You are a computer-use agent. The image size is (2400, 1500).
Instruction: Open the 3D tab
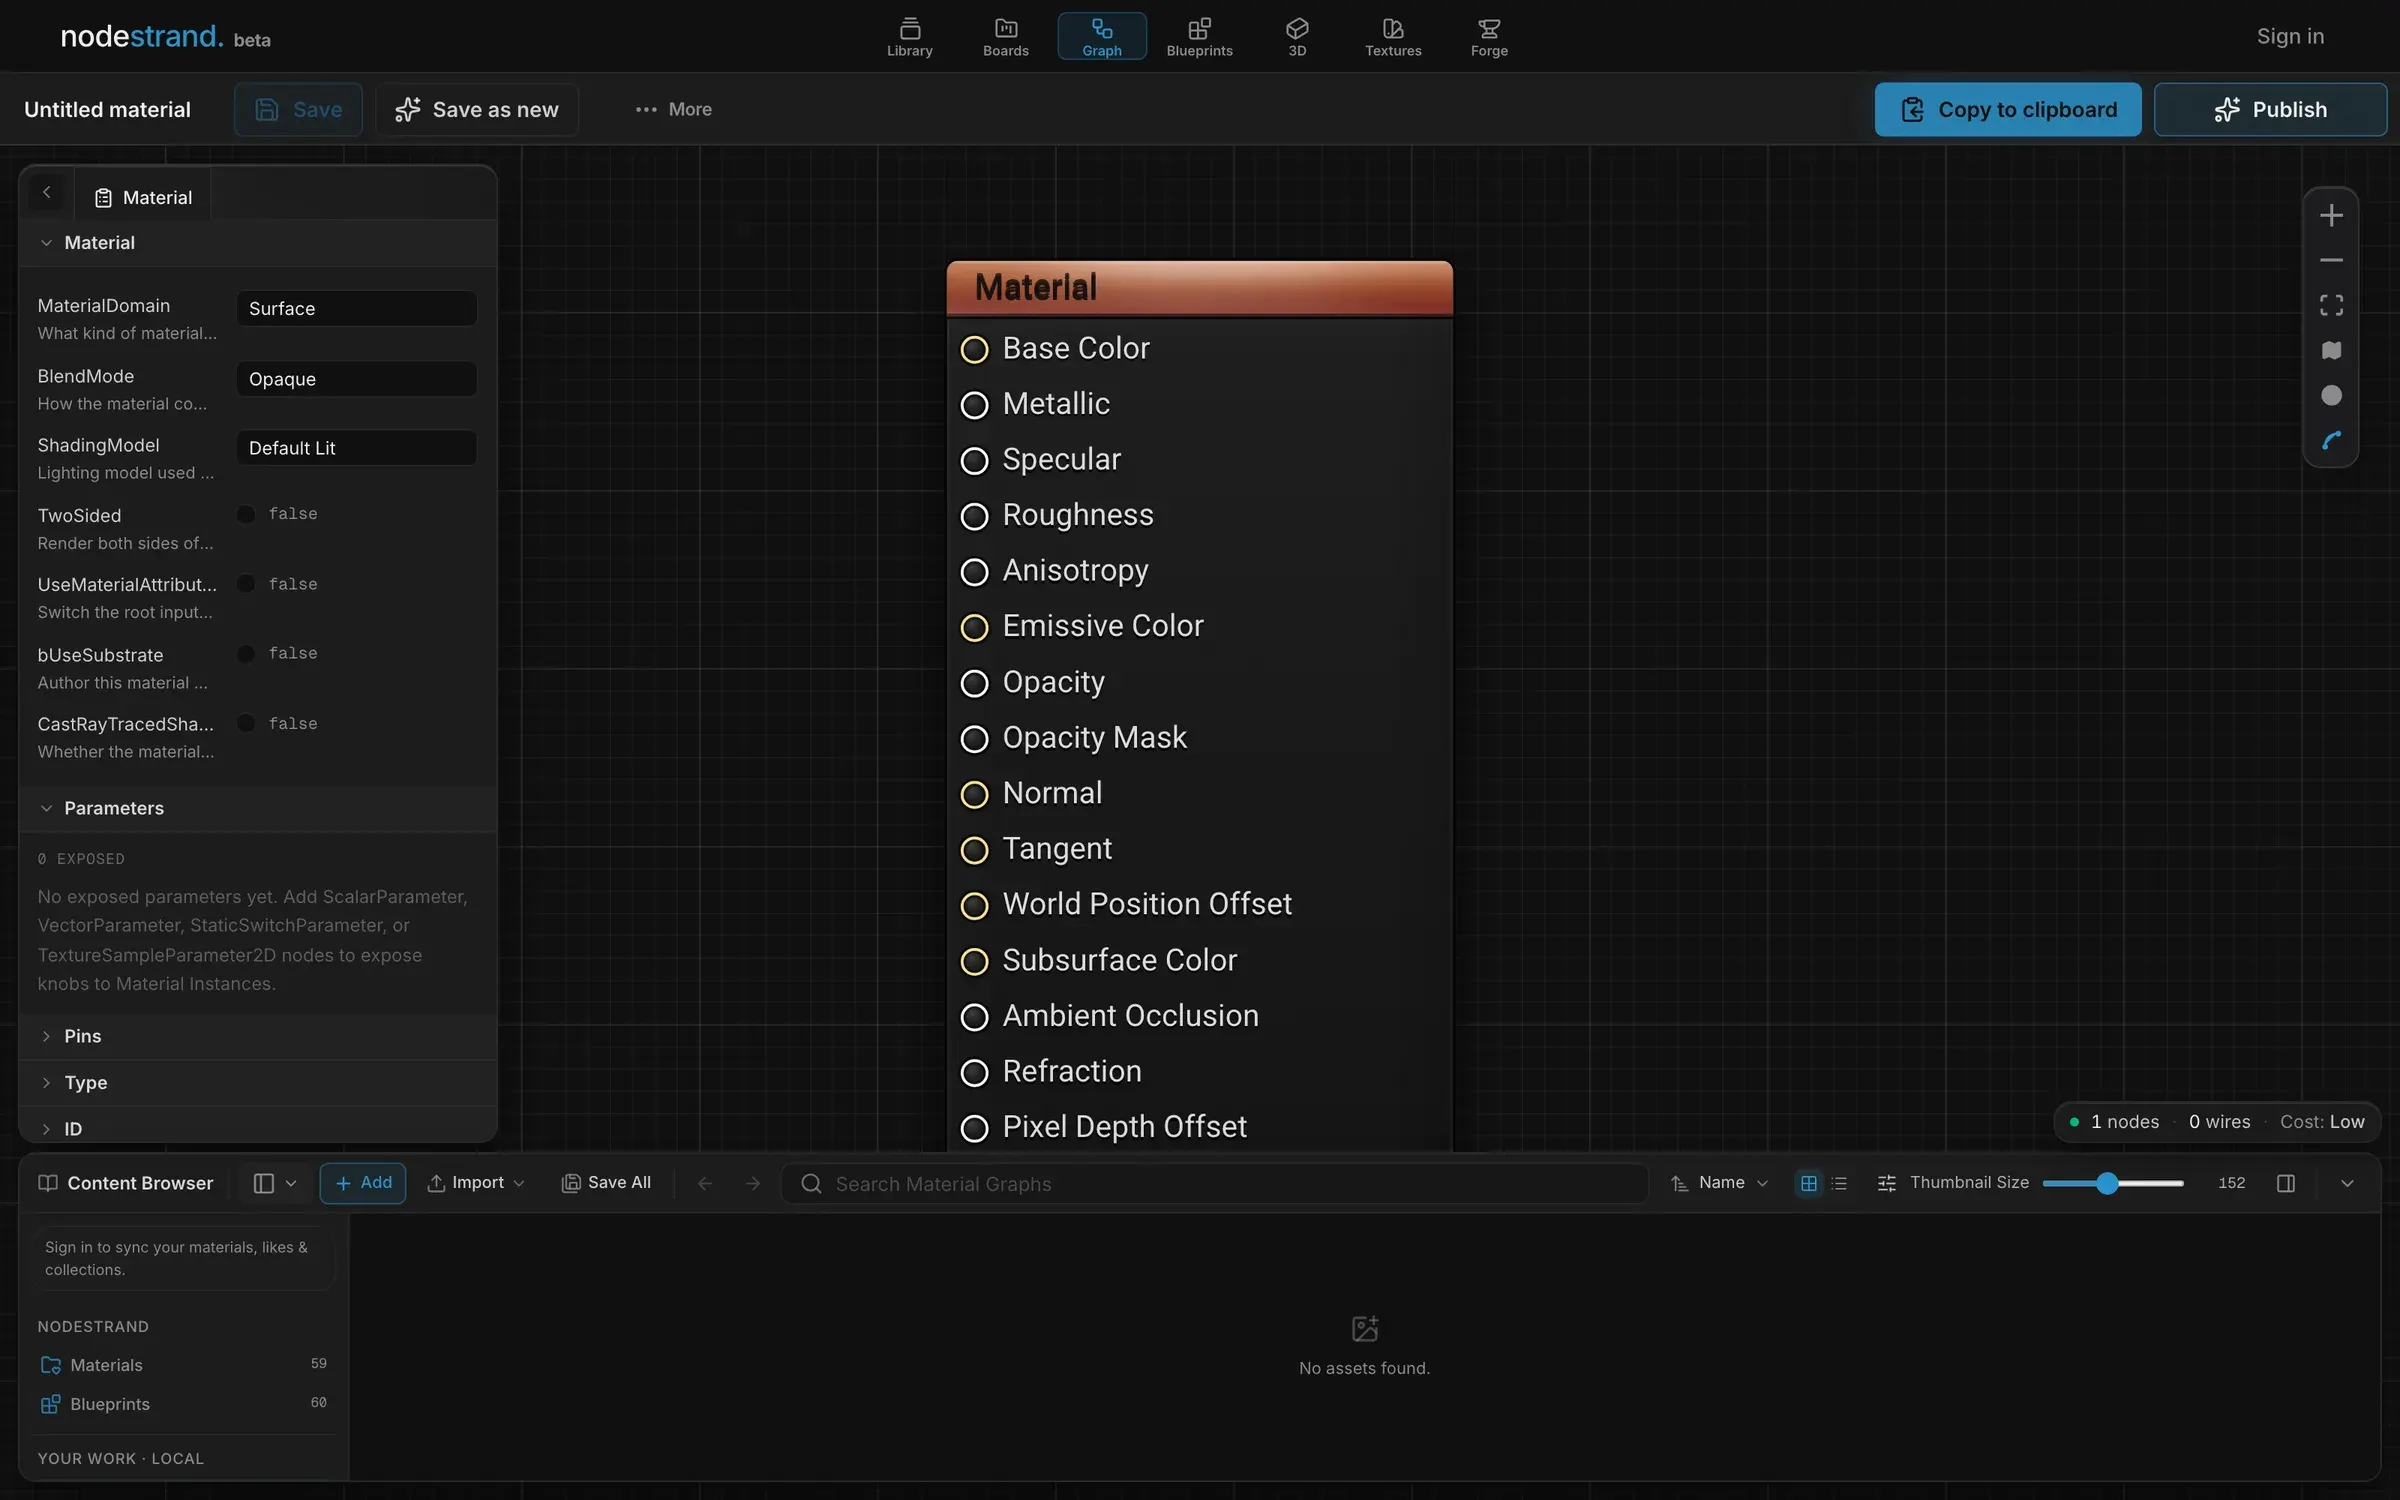[x=1297, y=37]
